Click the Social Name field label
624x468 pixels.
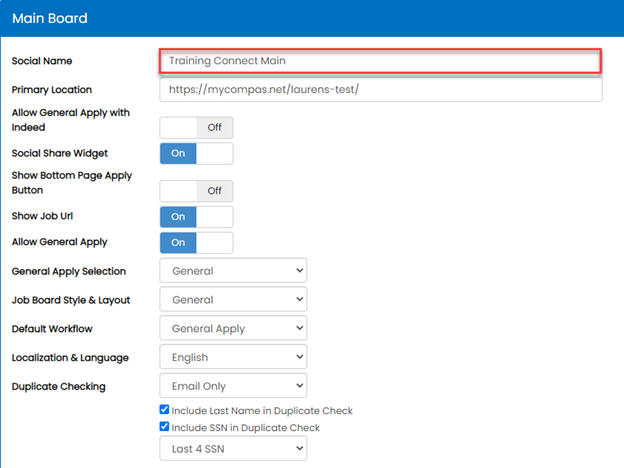pyautogui.click(x=42, y=61)
